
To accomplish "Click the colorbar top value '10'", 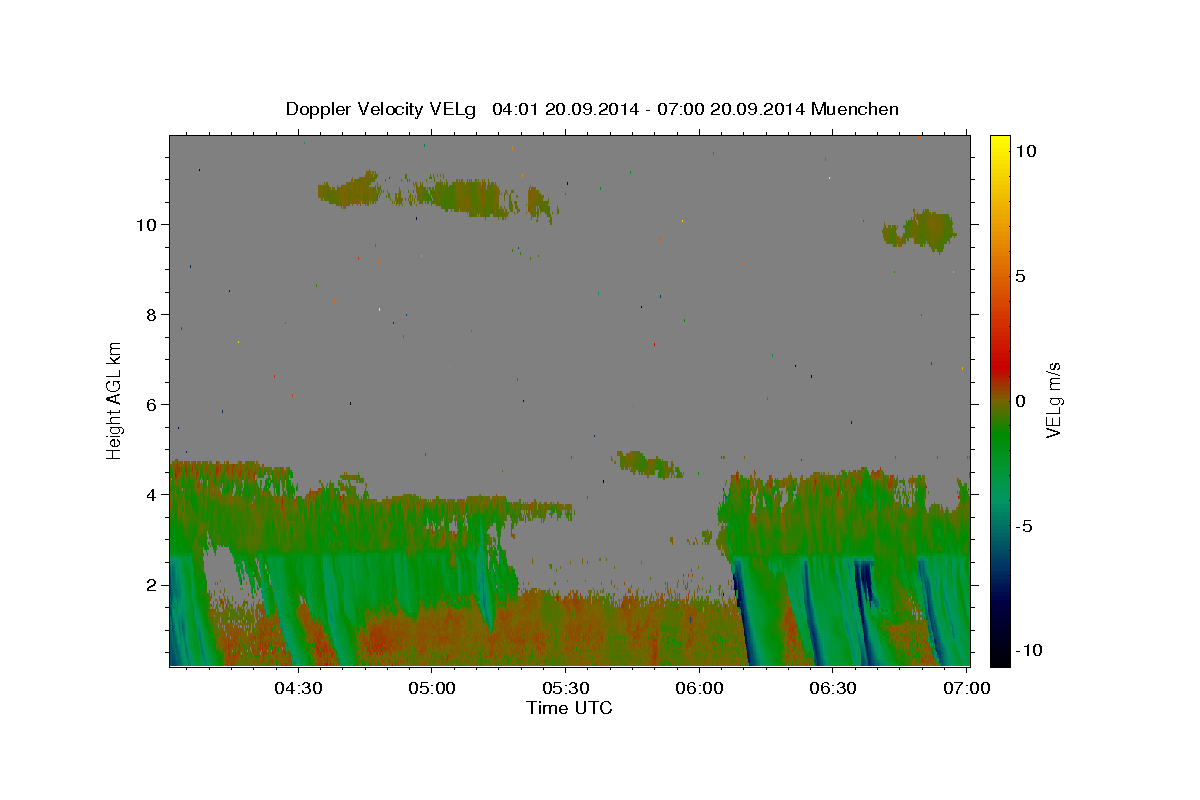I will click(1025, 150).
